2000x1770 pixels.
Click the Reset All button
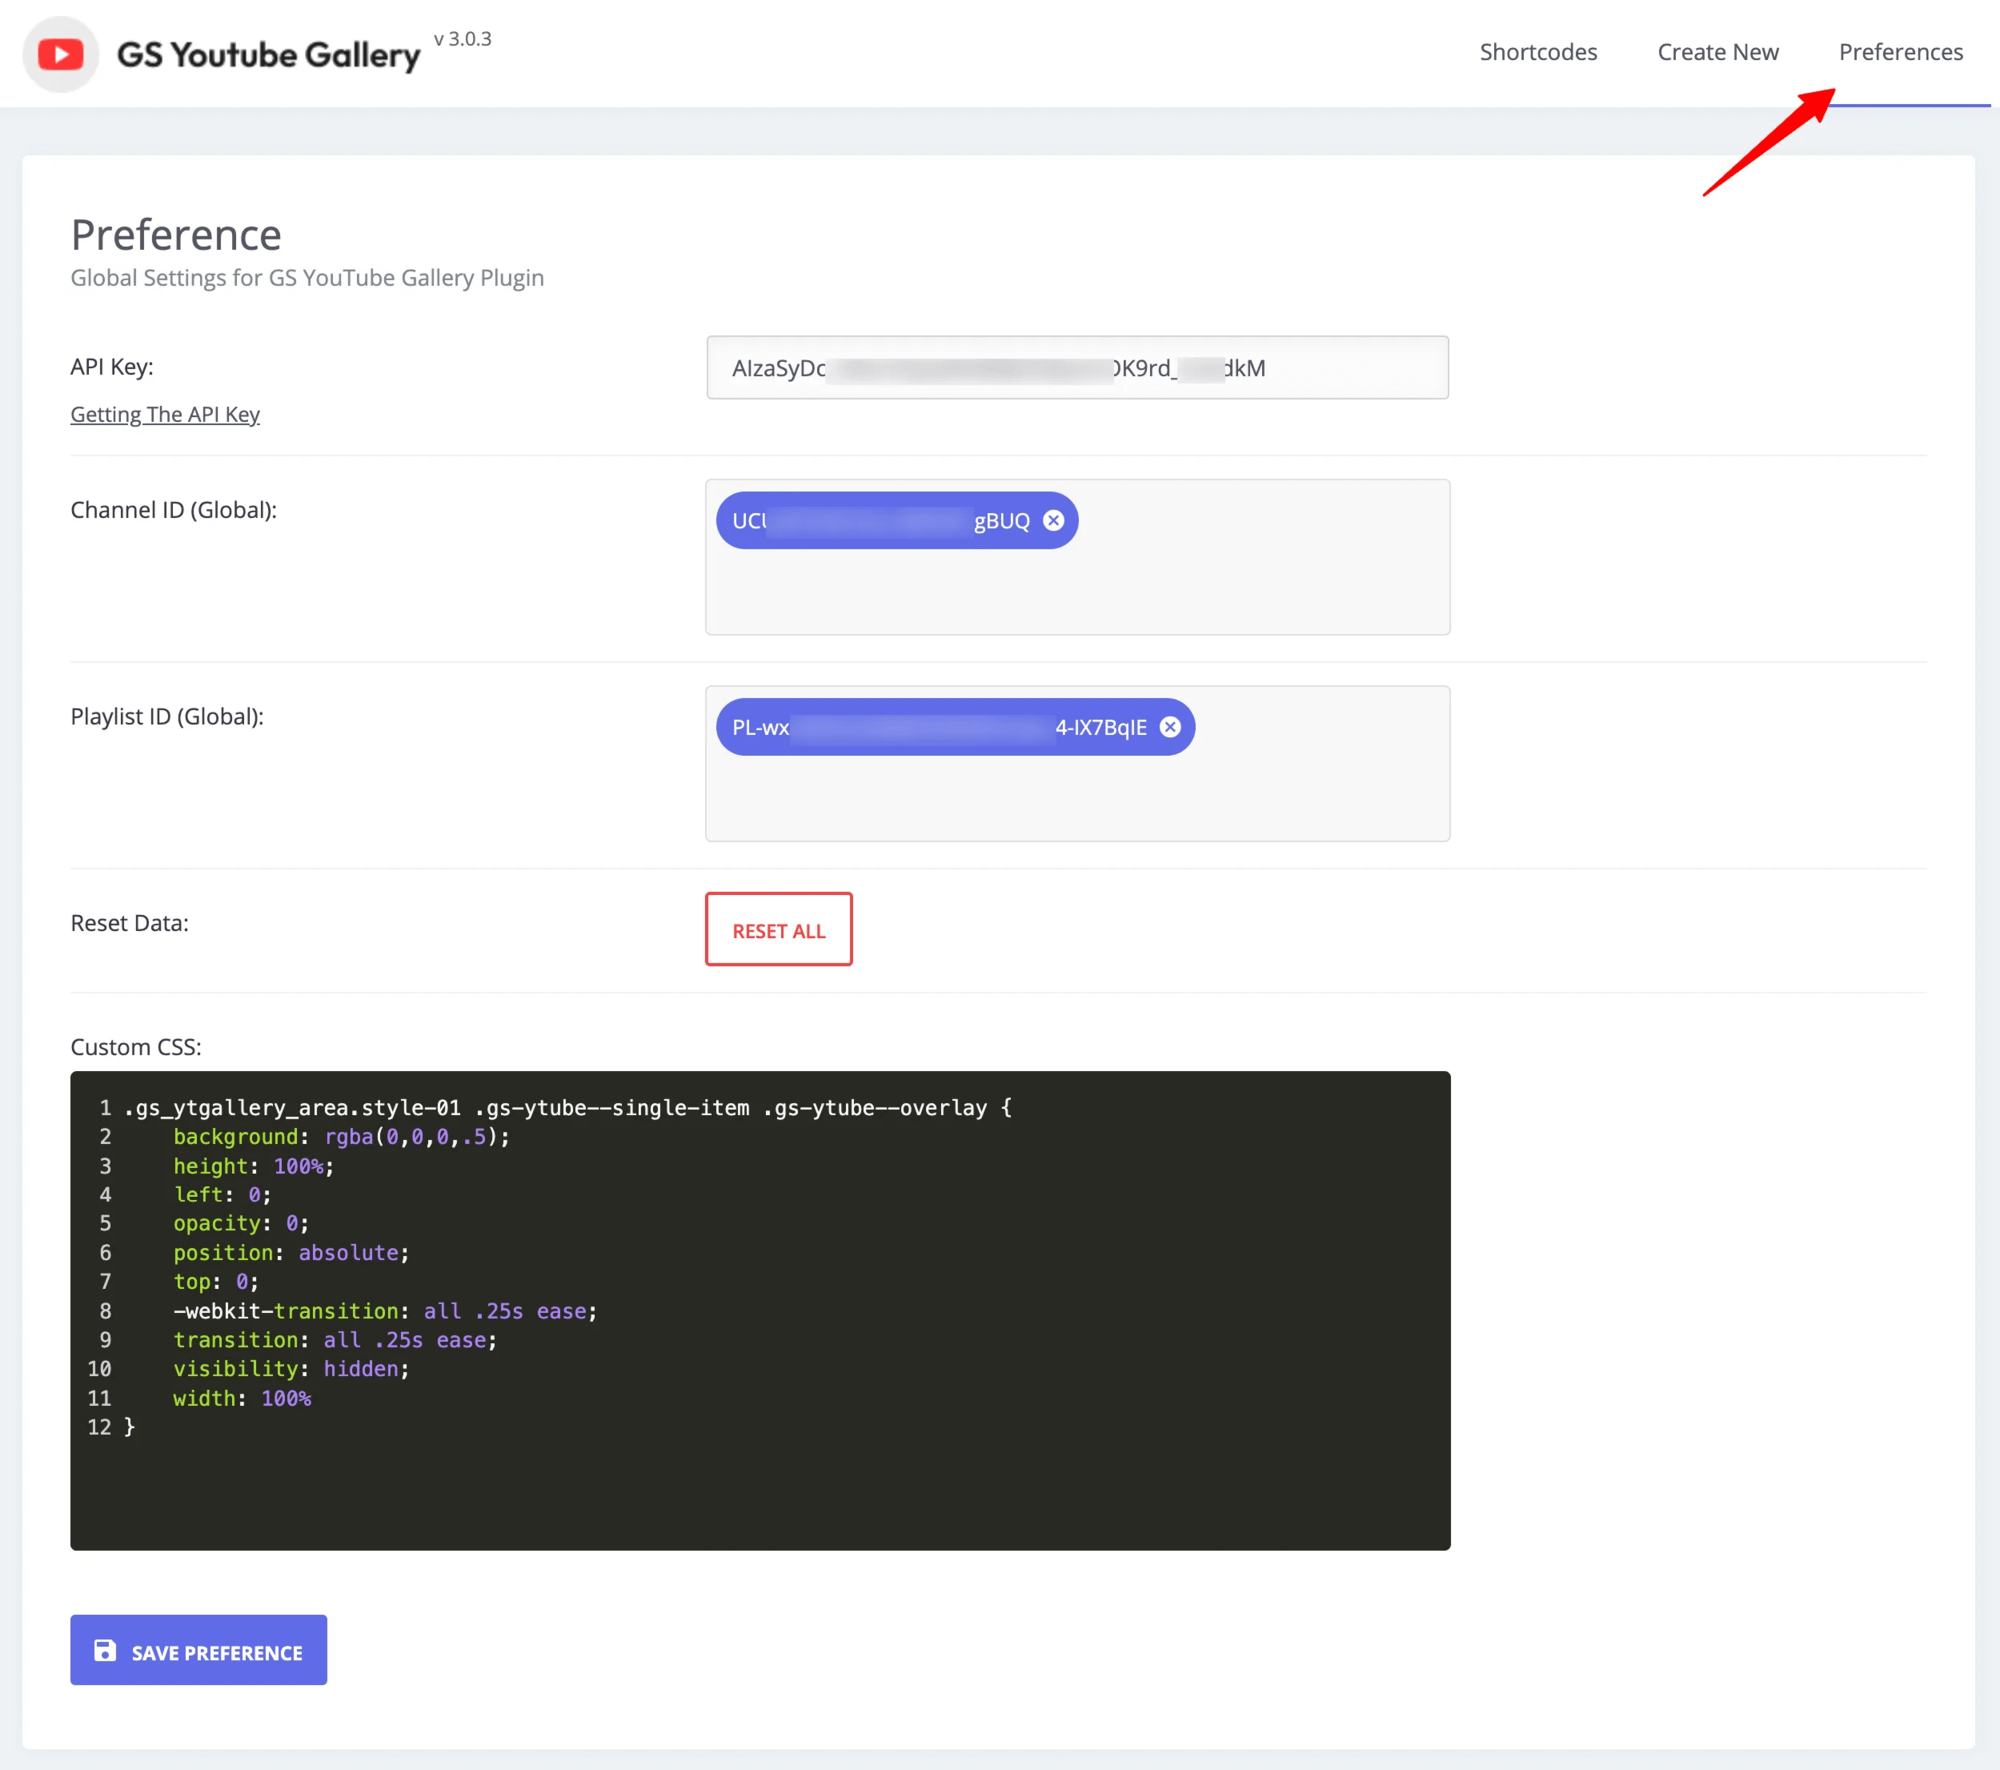[779, 929]
